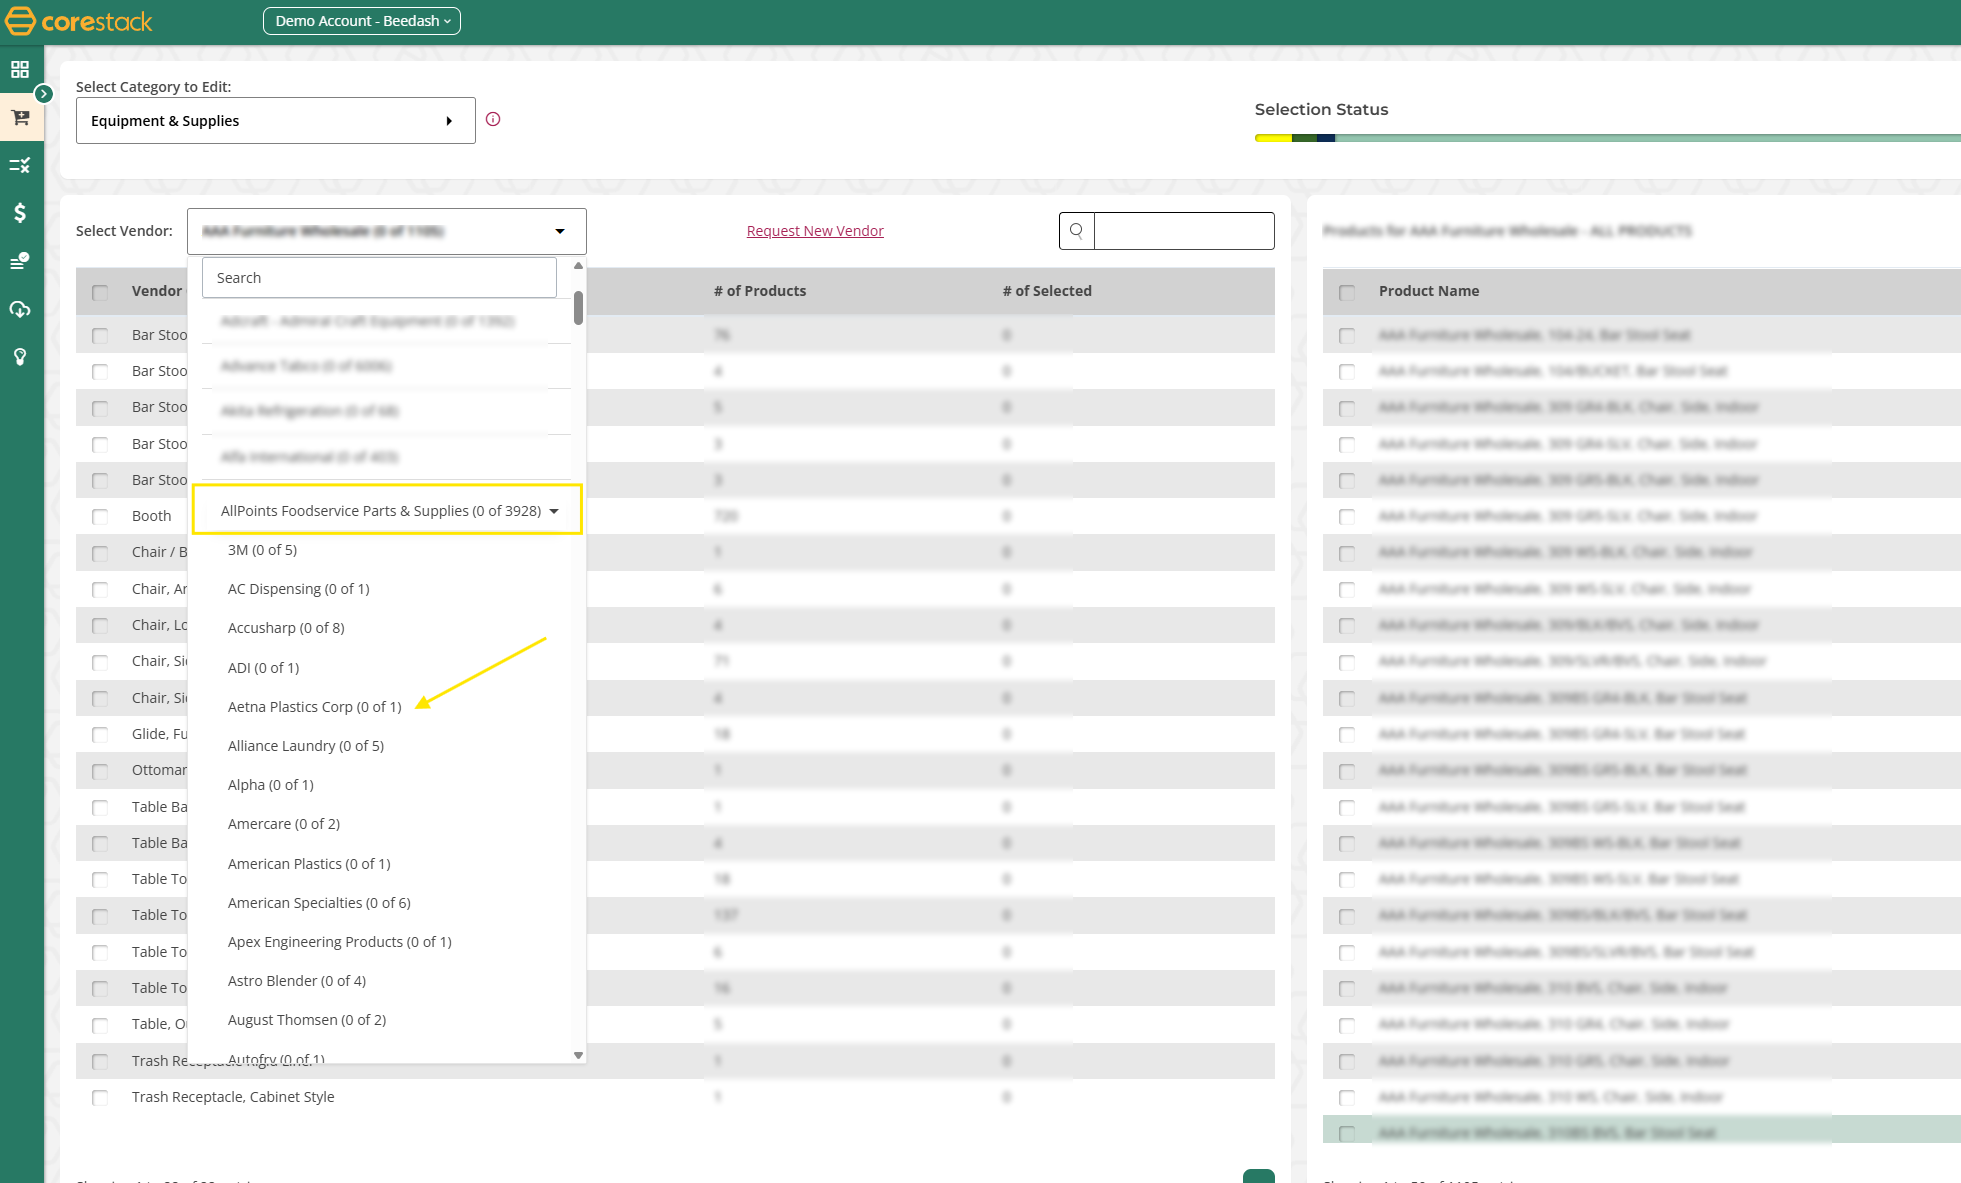Screen dimensions: 1961x1183
Task: Open the list shuffle sidebar icon
Action: pos(20,165)
